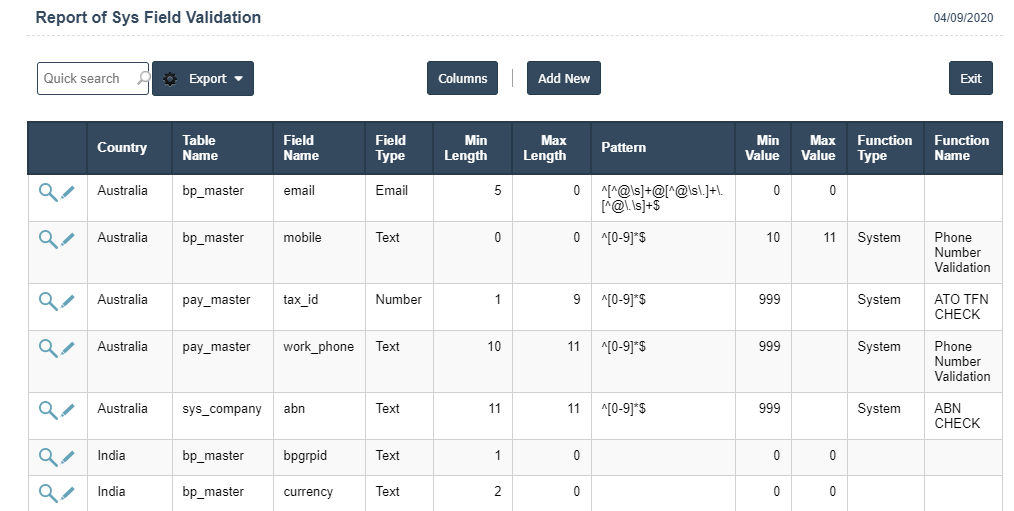Click the search magnifier in Quick search
Image resolution: width=1014 pixels, height=511 pixels.
click(143, 78)
